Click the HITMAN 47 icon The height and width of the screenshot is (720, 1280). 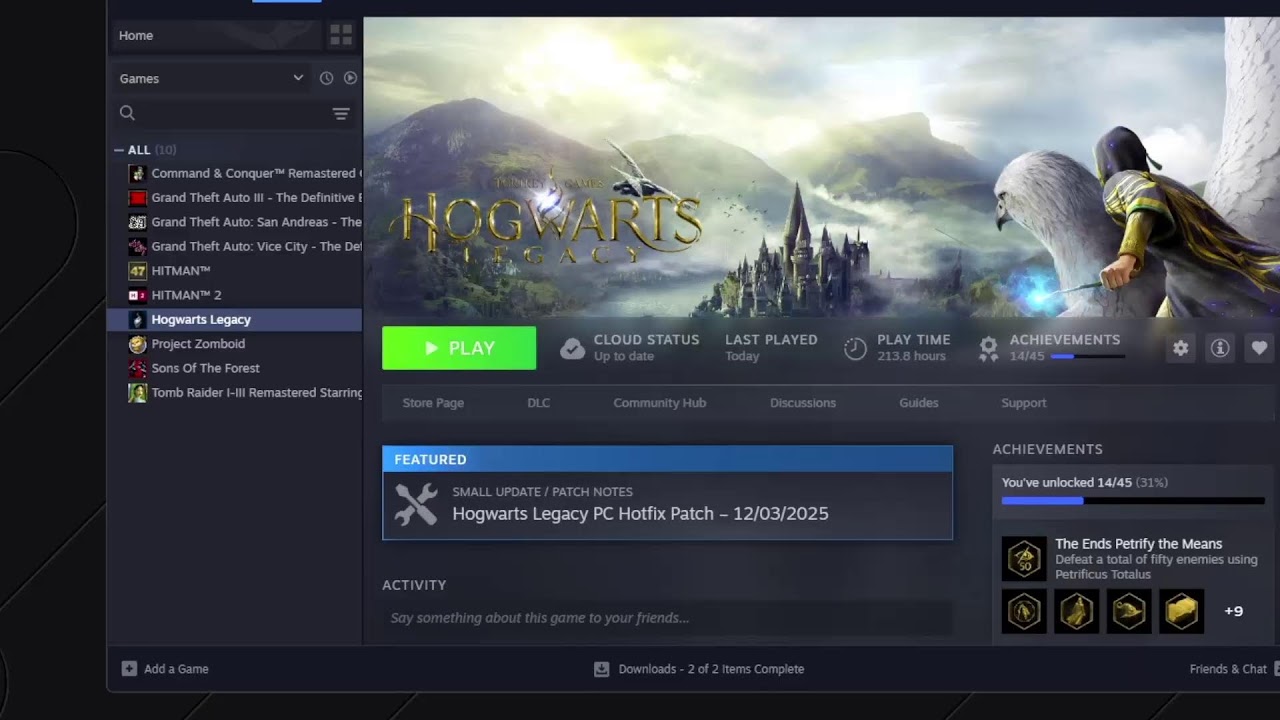click(x=137, y=271)
